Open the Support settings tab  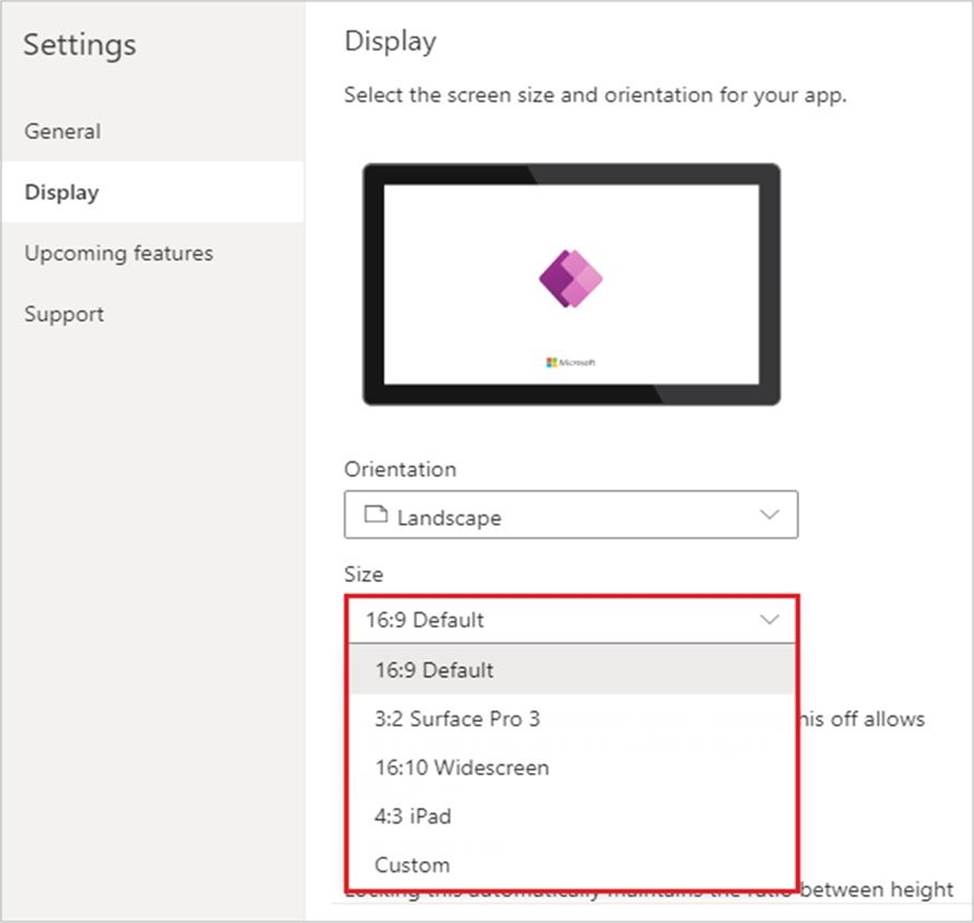pos(64,314)
